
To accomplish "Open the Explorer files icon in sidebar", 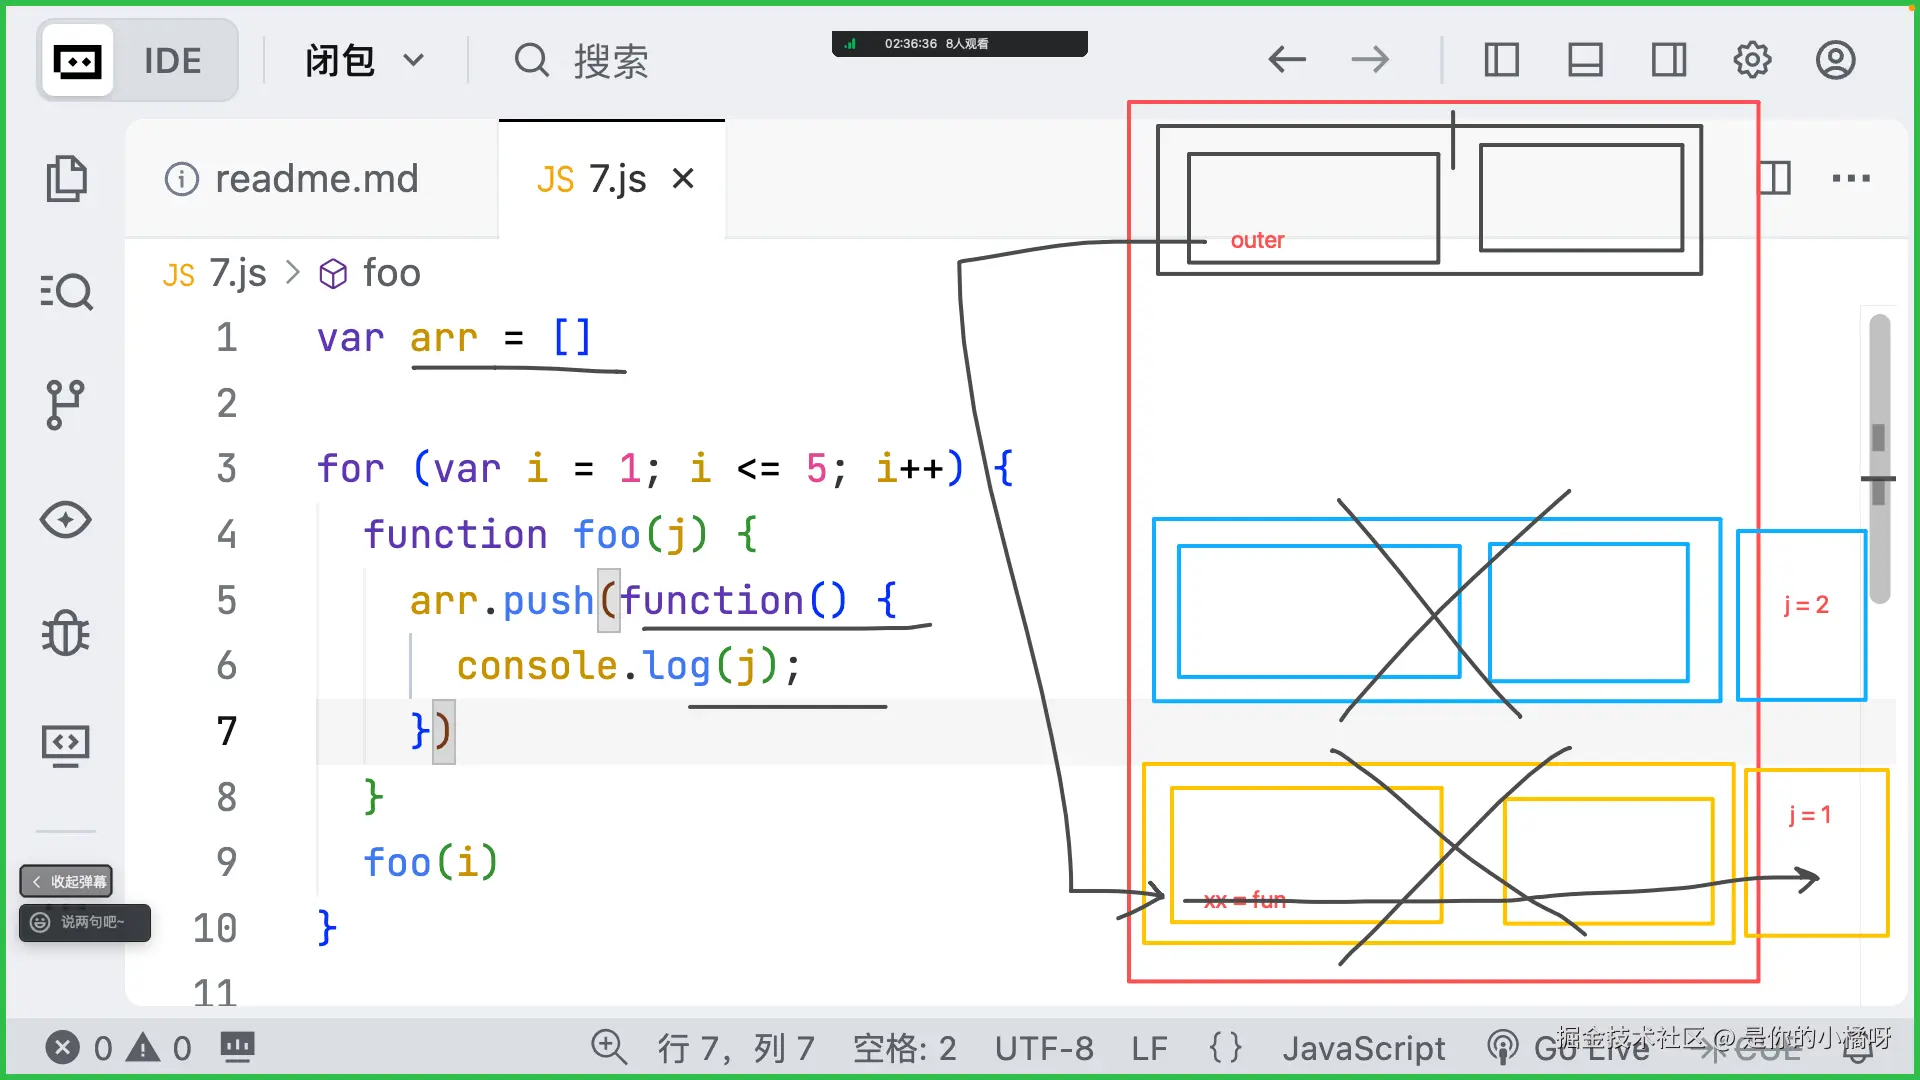I will (x=66, y=179).
